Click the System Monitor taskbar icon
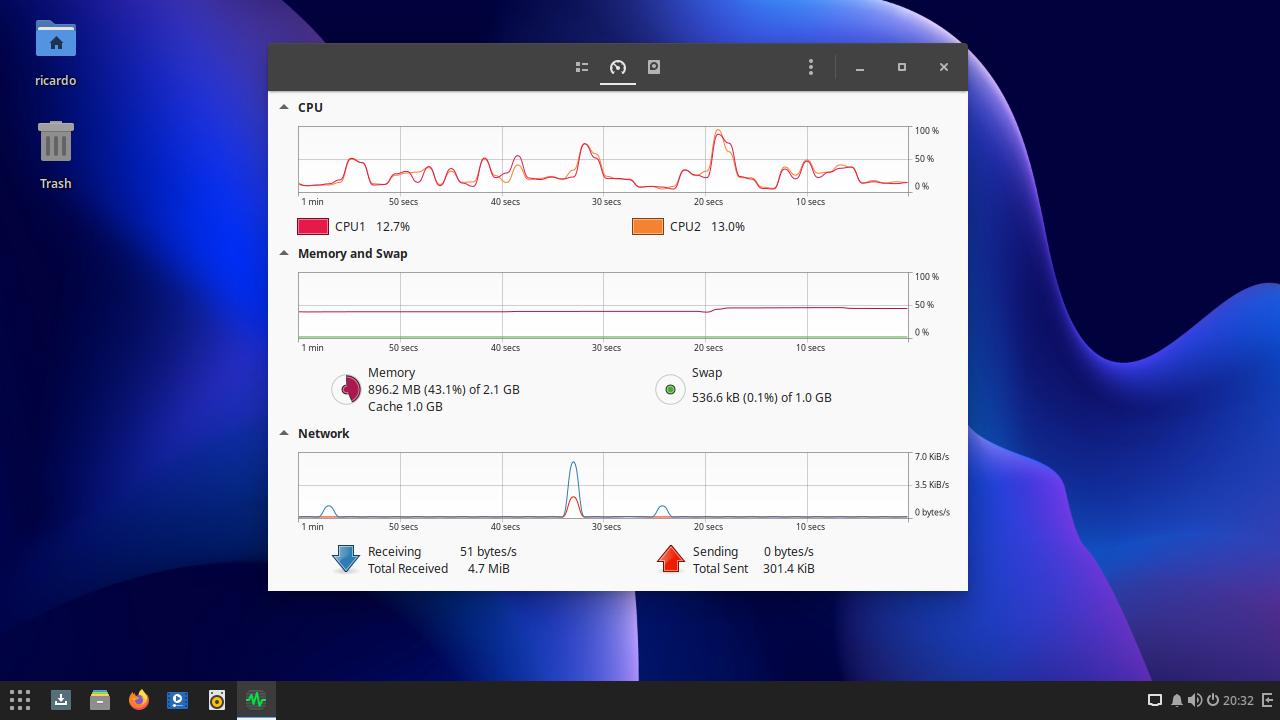Viewport: 1280px width, 720px height. [x=256, y=700]
